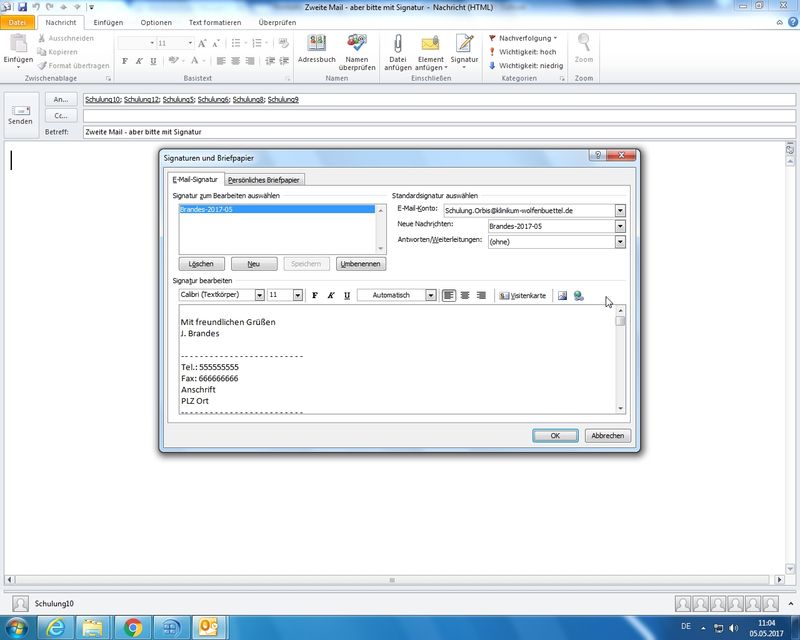The width and height of the screenshot is (800, 640).
Task: Click Wichtigkeit: niedrig
Action: coord(526,66)
